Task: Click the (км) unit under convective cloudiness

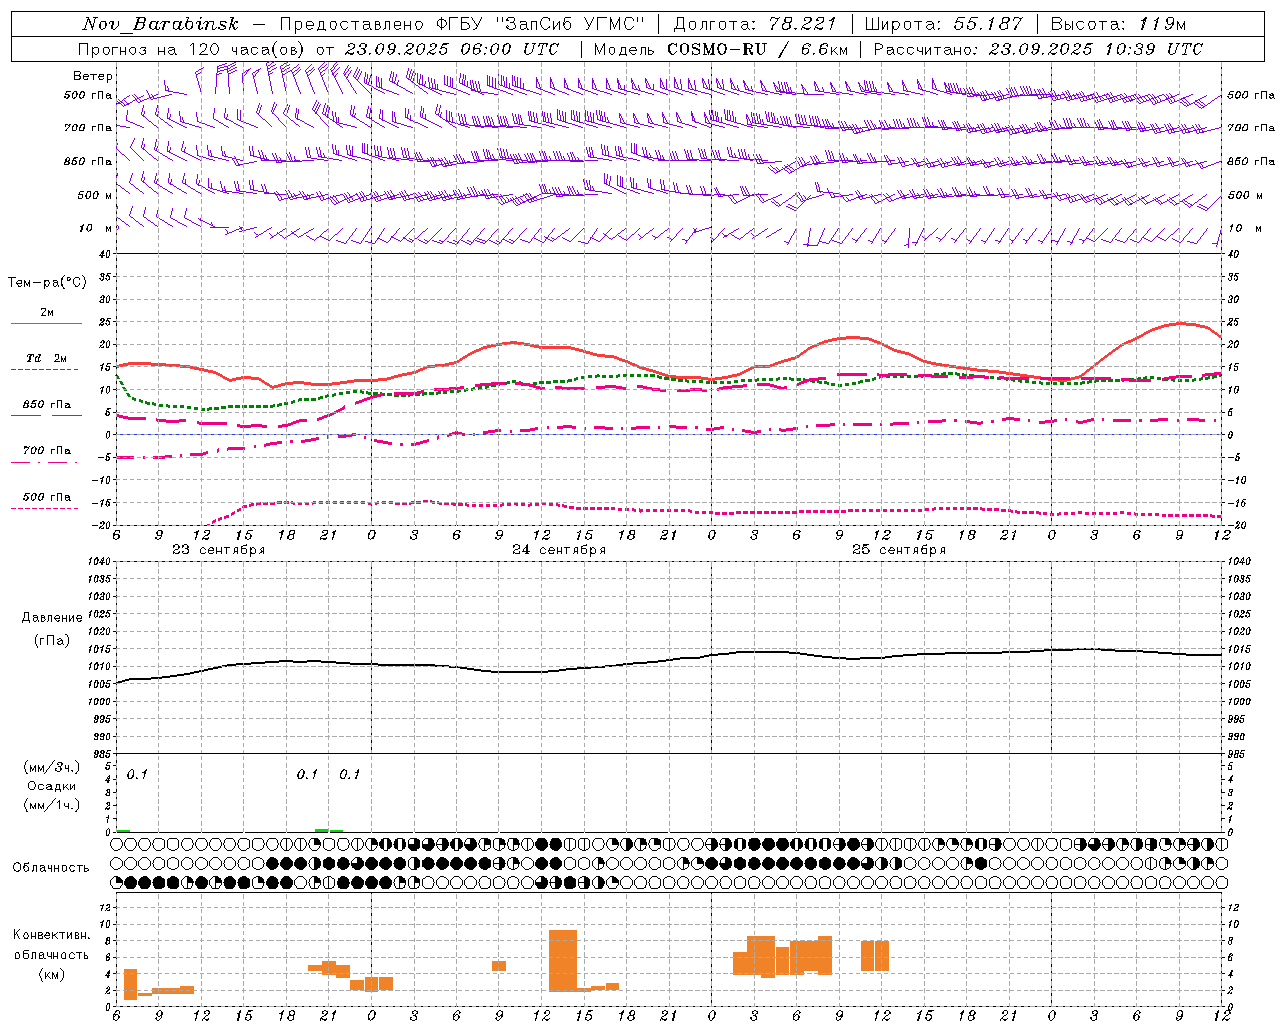Action: pyautogui.click(x=52, y=974)
